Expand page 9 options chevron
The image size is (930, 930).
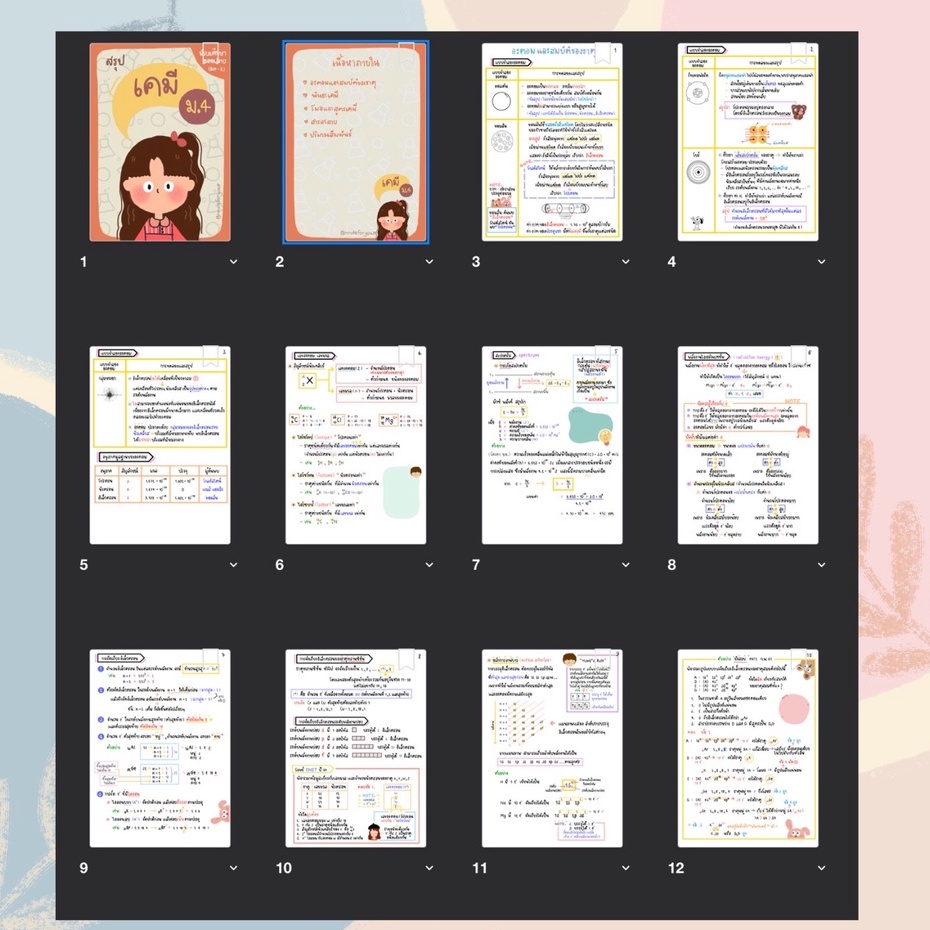click(x=234, y=868)
